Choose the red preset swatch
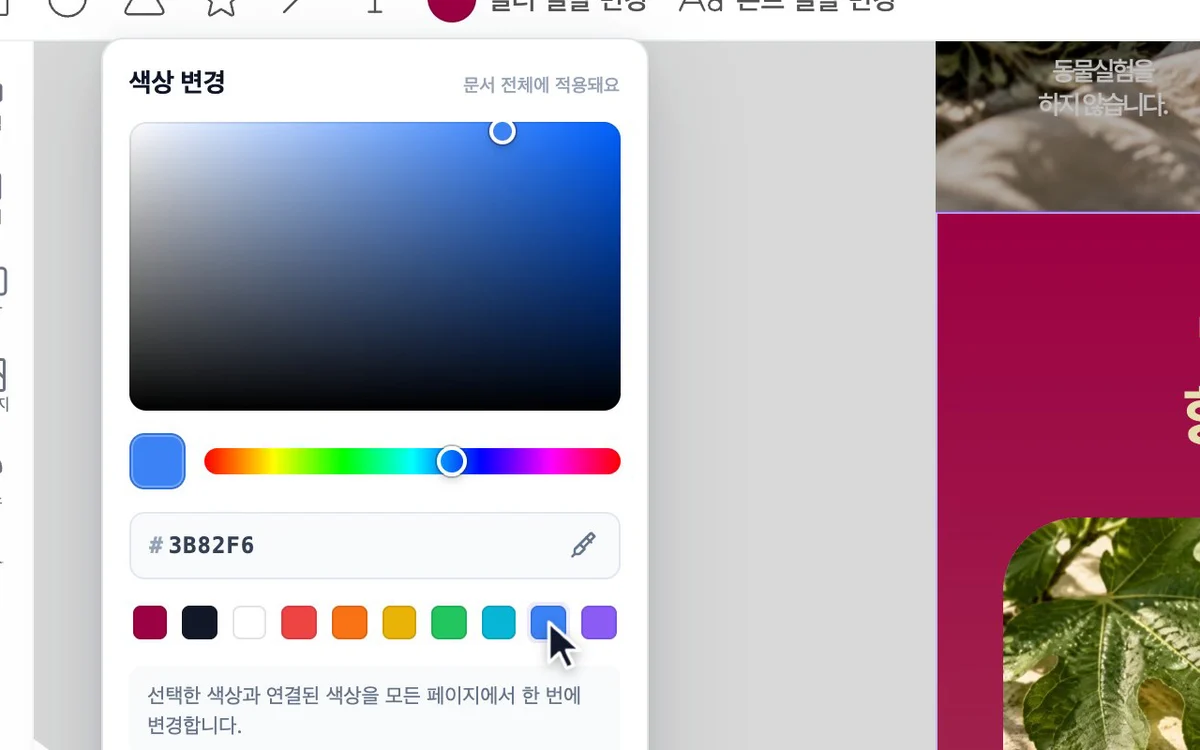1200x750 pixels. pyautogui.click(x=299, y=622)
